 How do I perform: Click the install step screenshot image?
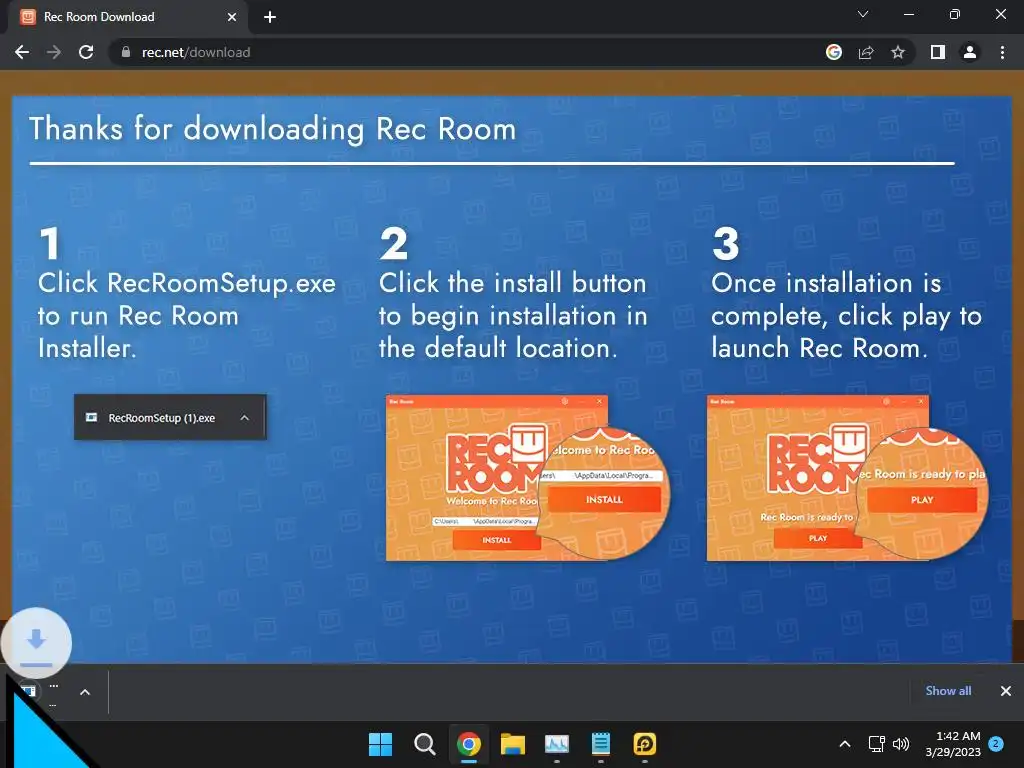pyautogui.click(x=528, y=477)
